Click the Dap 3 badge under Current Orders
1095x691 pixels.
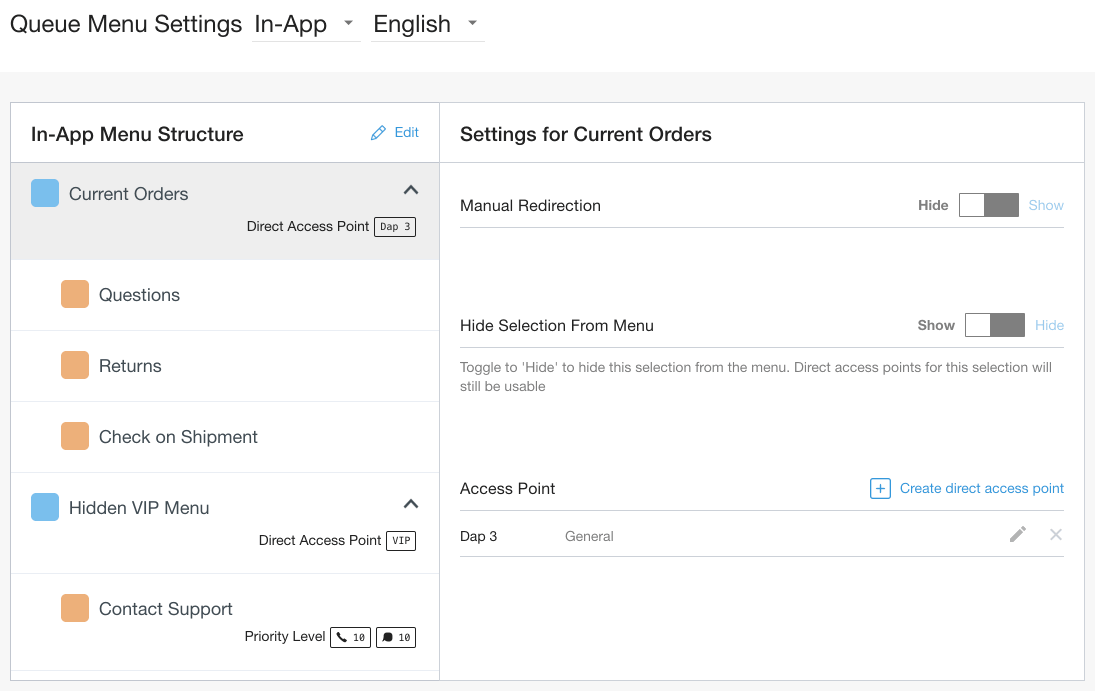pos(395,227)
